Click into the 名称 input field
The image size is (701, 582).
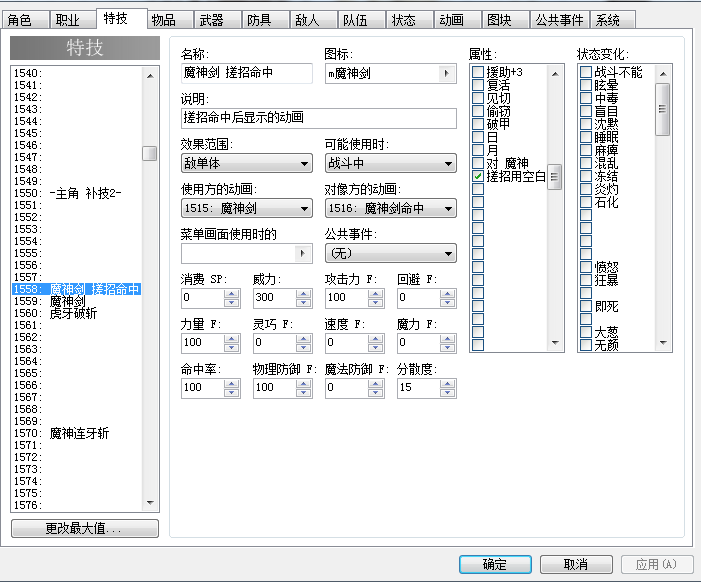247,73
